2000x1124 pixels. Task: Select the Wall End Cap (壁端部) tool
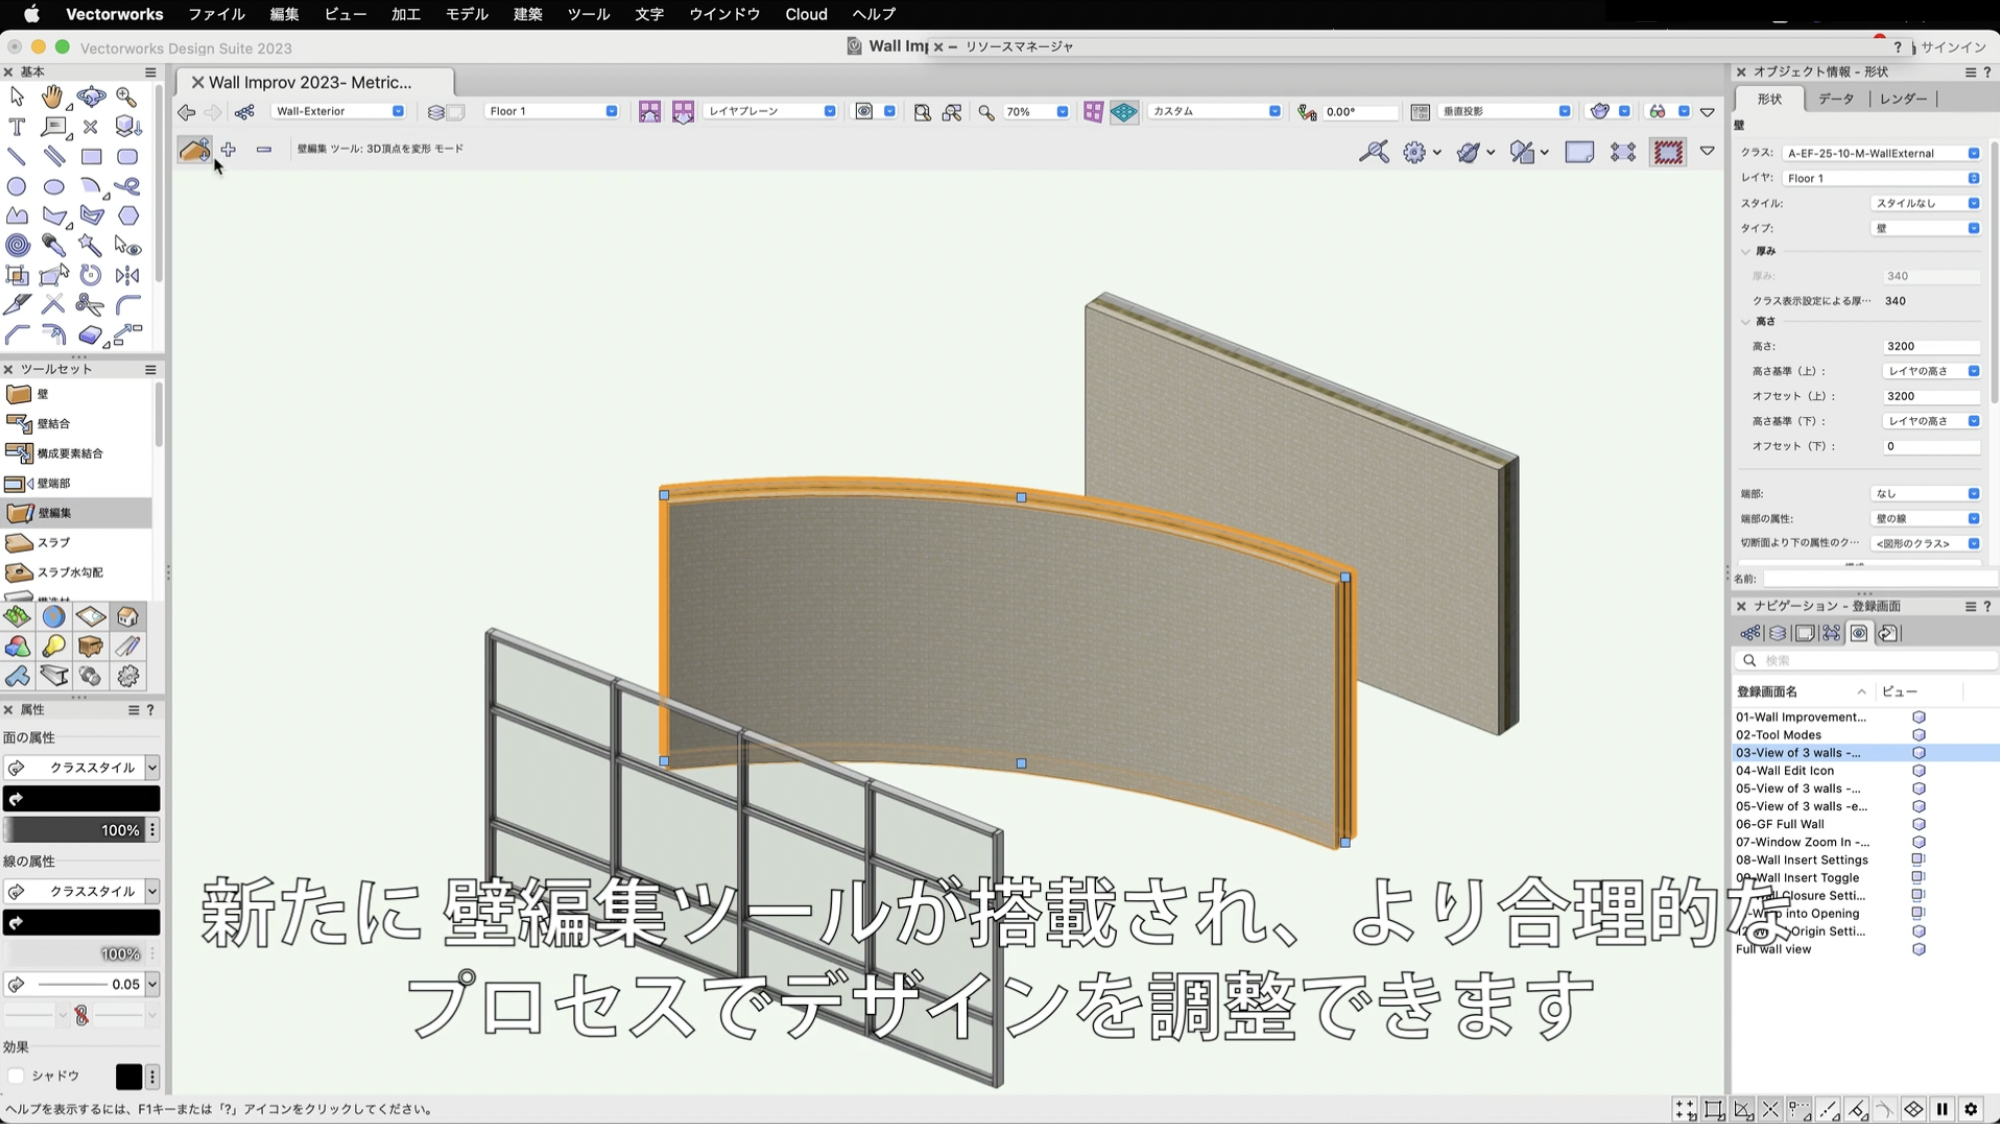[76, 484]
